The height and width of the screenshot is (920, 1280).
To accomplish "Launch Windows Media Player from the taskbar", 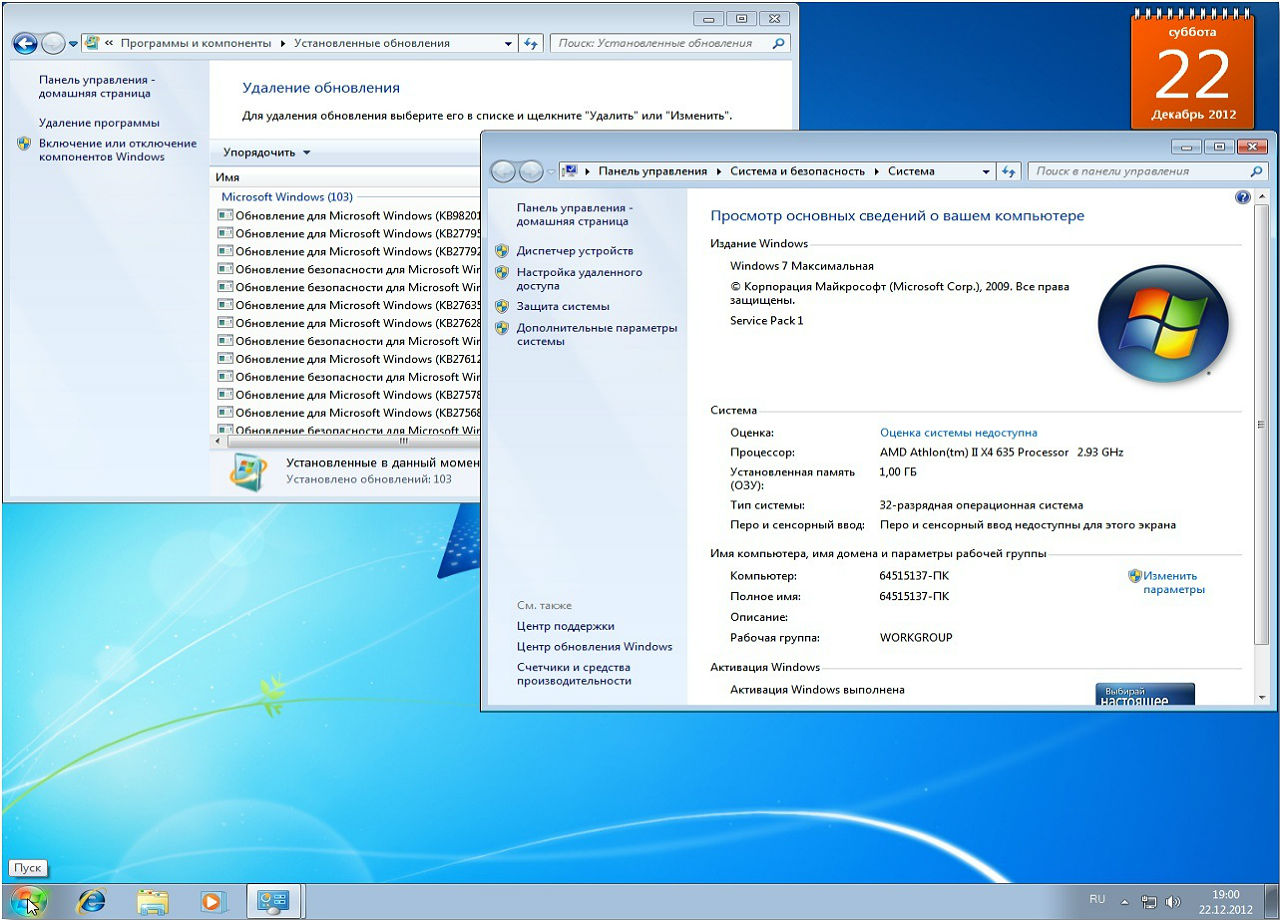I will click(212, 901).
